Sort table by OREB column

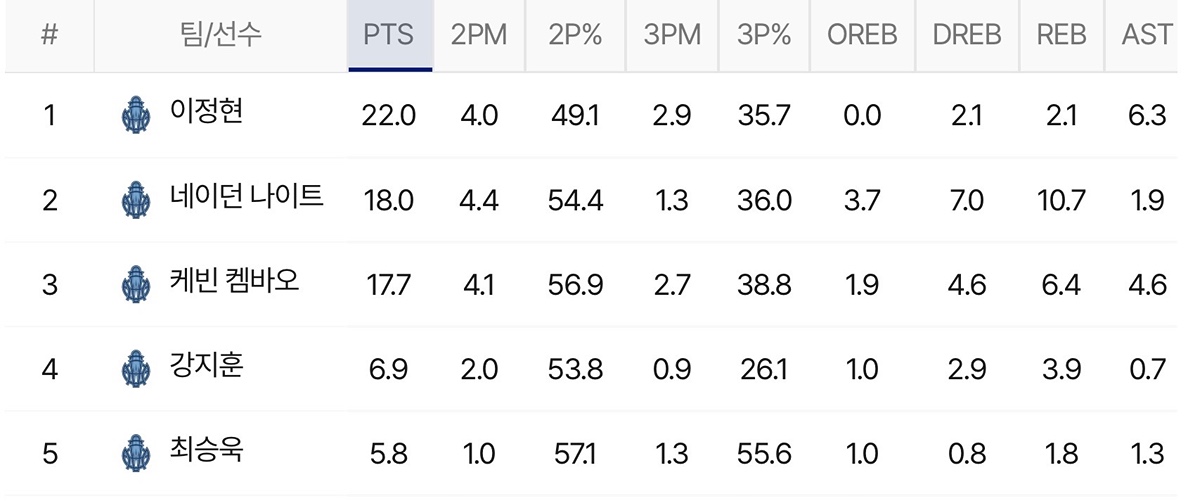pos(862,35)
